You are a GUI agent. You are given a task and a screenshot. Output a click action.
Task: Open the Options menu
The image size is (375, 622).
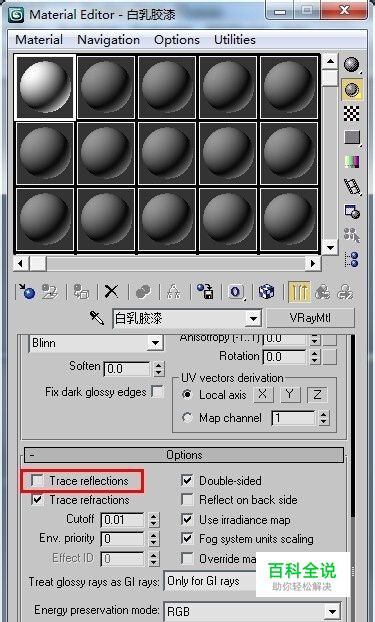click(x=177, y=40)
